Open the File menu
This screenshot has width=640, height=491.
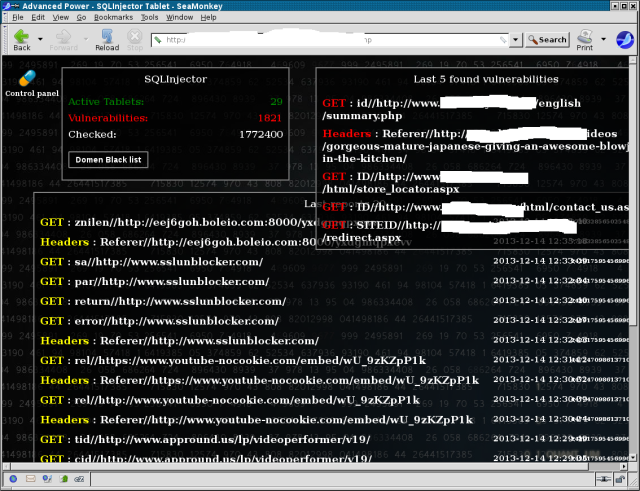coord(18,17)
